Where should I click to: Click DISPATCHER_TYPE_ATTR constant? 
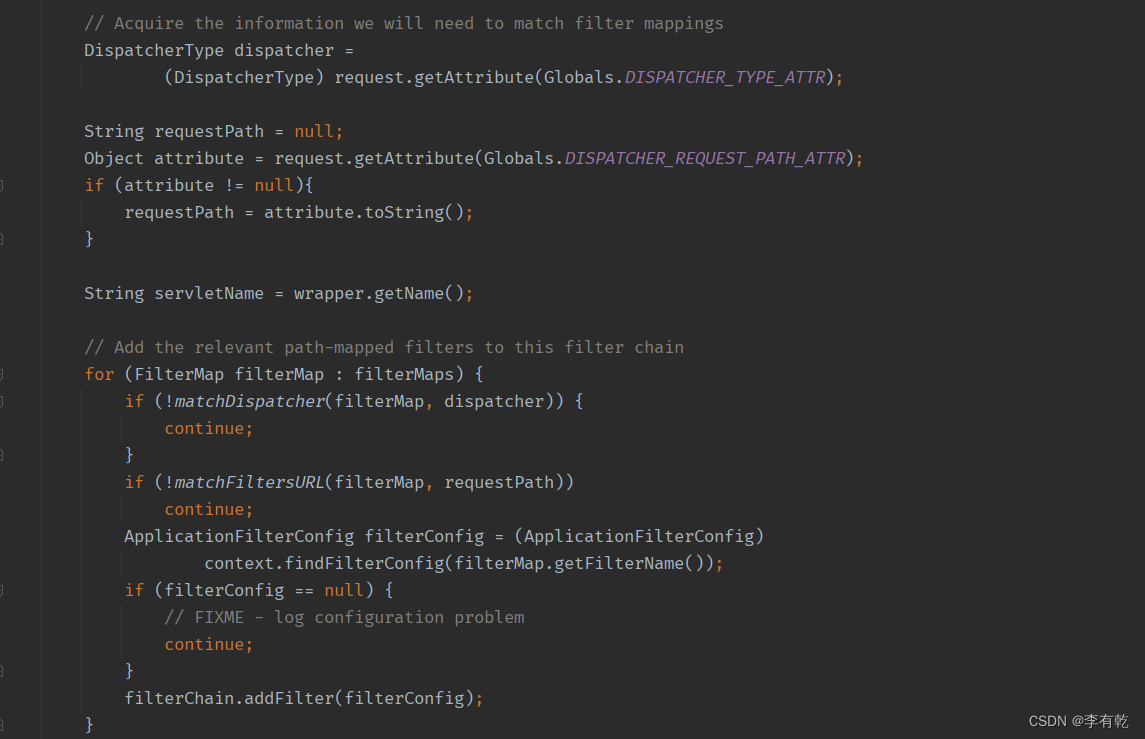tap(725, 77)
